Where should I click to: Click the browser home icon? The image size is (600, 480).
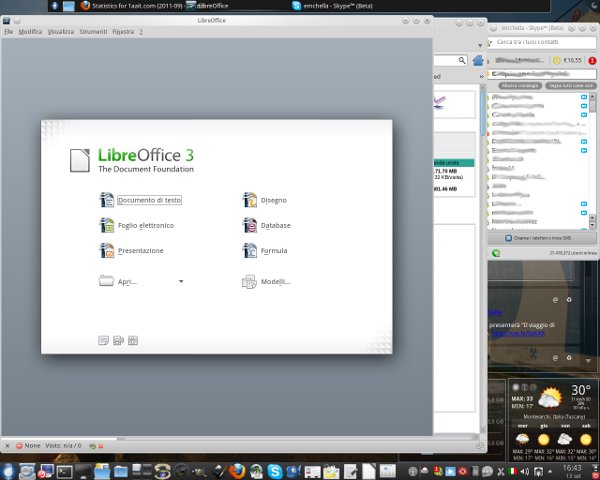(475, 60)
